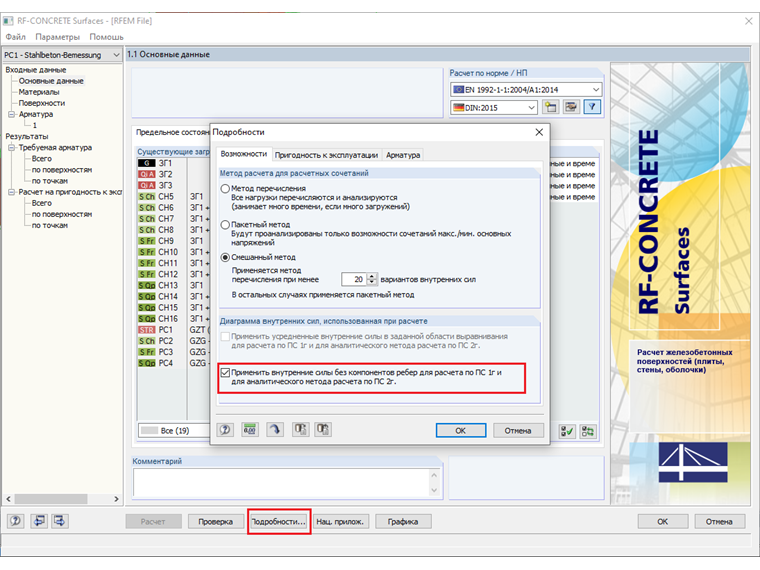Screen dimensions: 760x570
Task: Collapse the Арматура tree node
Action: click(11, 114)
